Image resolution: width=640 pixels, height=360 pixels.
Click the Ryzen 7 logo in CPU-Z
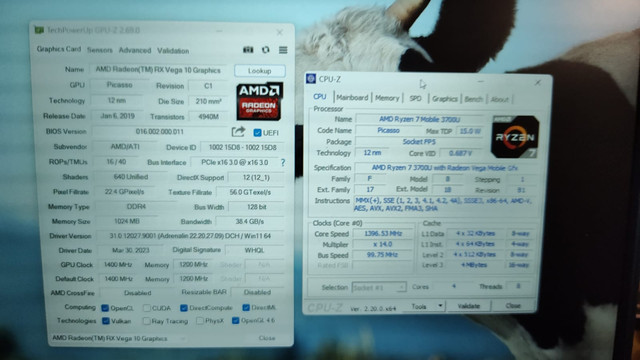coord(515,137)
